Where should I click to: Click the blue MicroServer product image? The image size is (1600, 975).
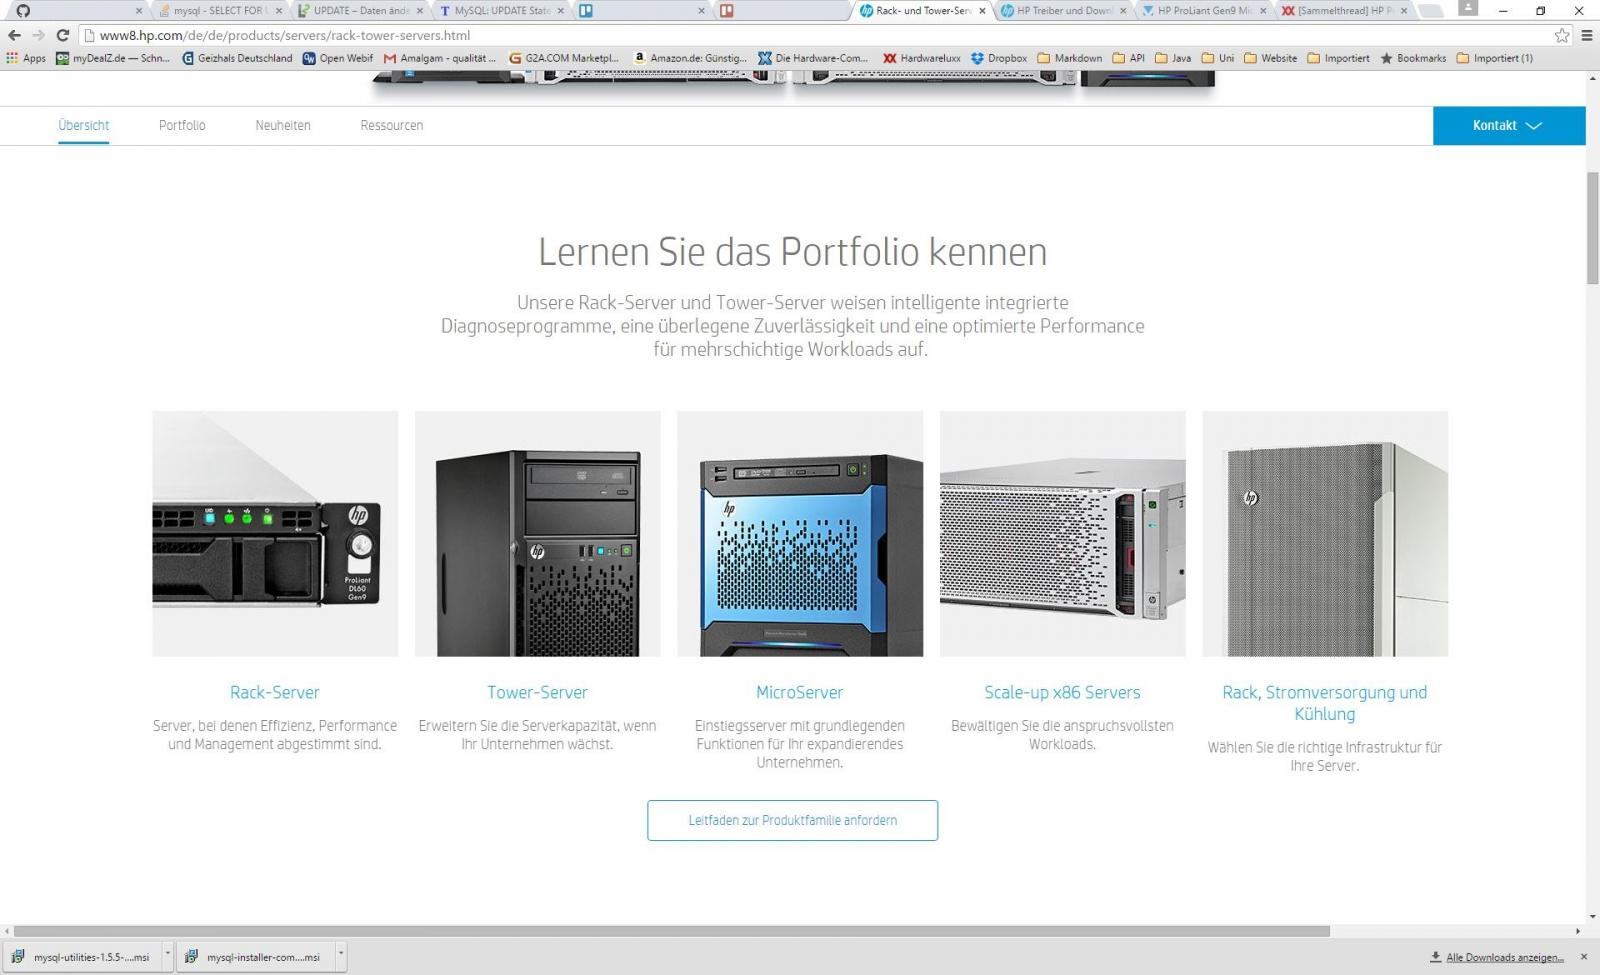point(800,534)
